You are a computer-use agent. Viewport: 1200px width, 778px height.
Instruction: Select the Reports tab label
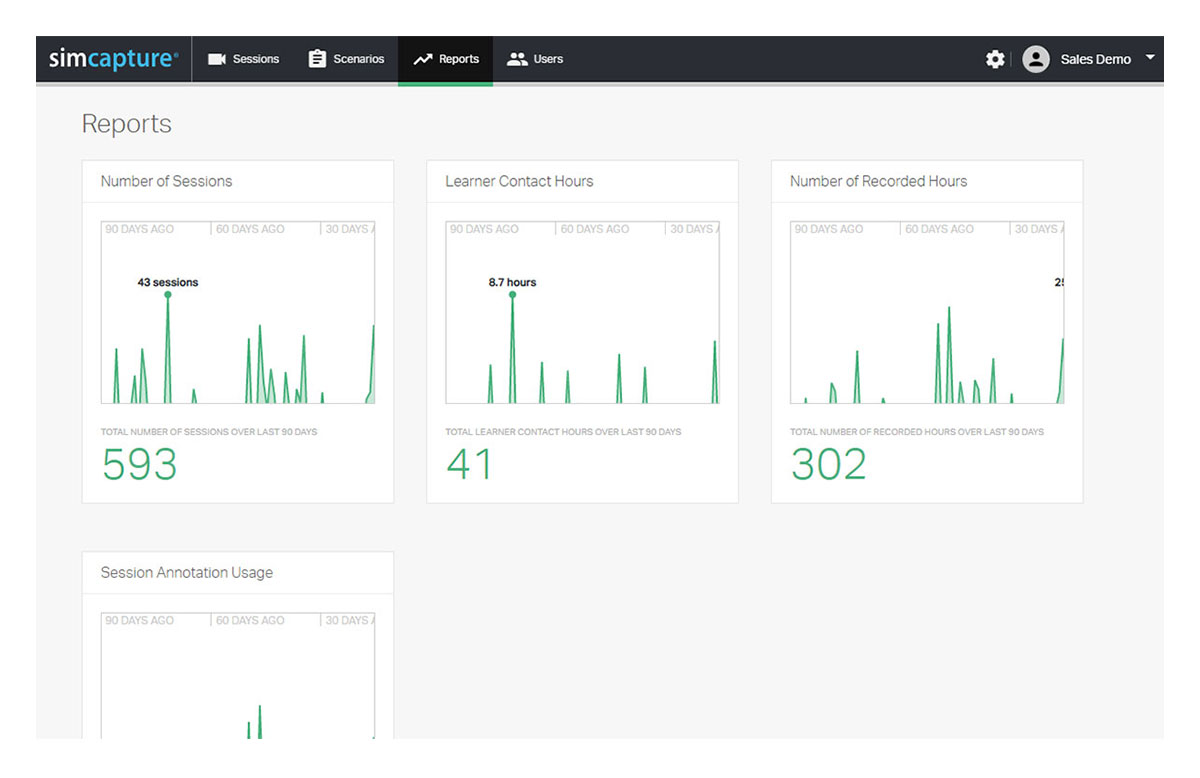point(459,59)
